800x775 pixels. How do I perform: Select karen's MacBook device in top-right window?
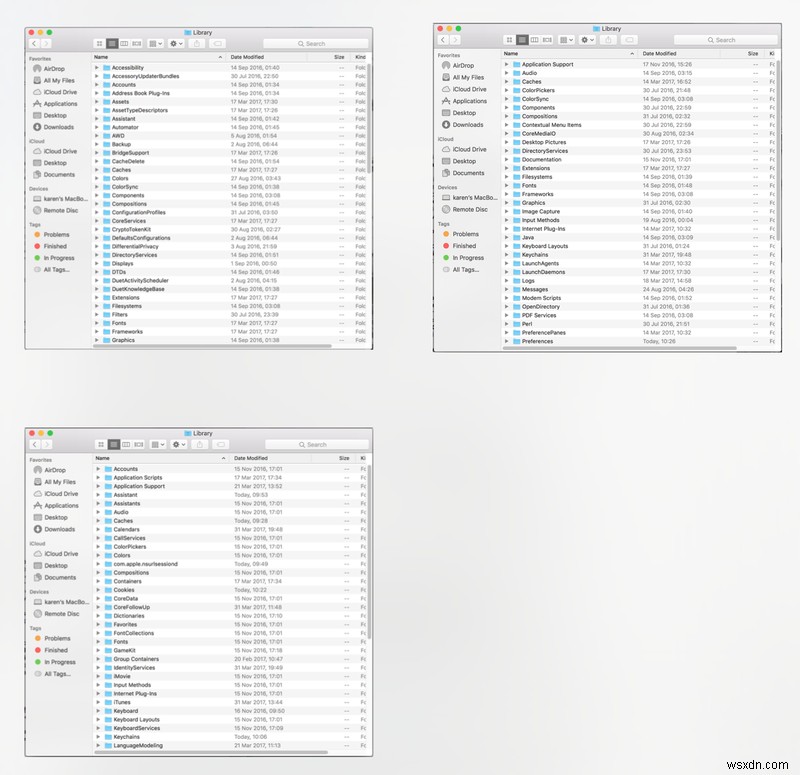469,197
